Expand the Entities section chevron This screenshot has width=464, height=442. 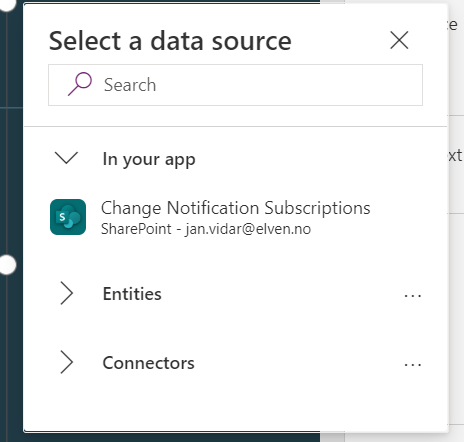(67, 293)
